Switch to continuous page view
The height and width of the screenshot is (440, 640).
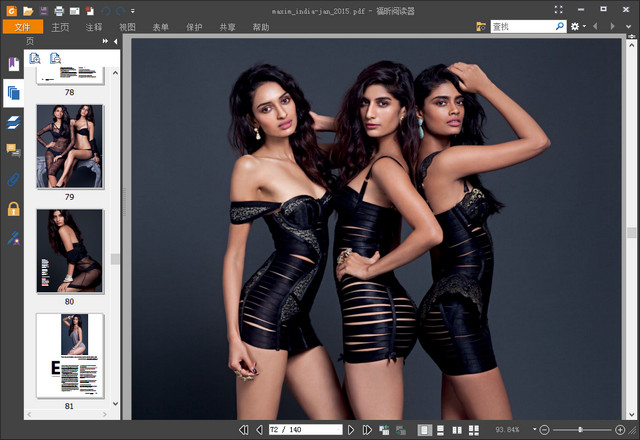(441, 430)
